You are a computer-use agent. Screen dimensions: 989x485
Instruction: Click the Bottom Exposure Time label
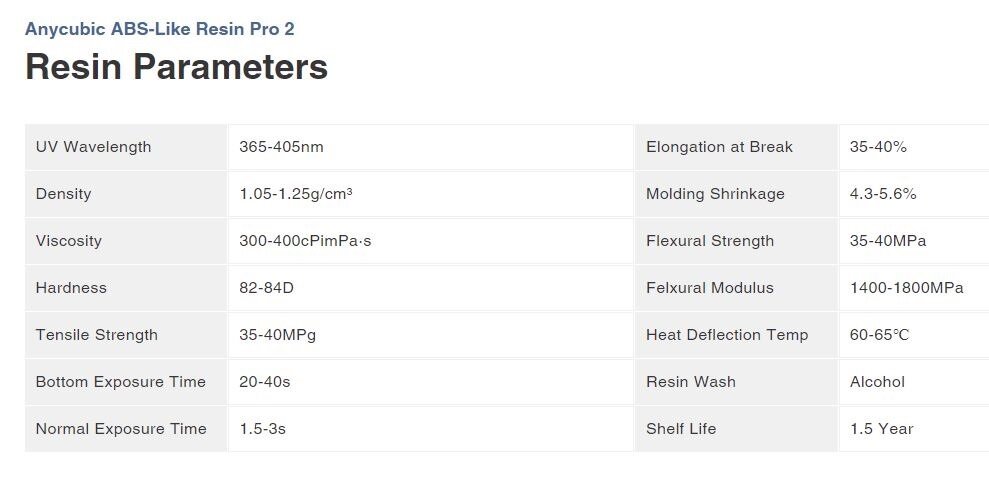click(120, 382)
